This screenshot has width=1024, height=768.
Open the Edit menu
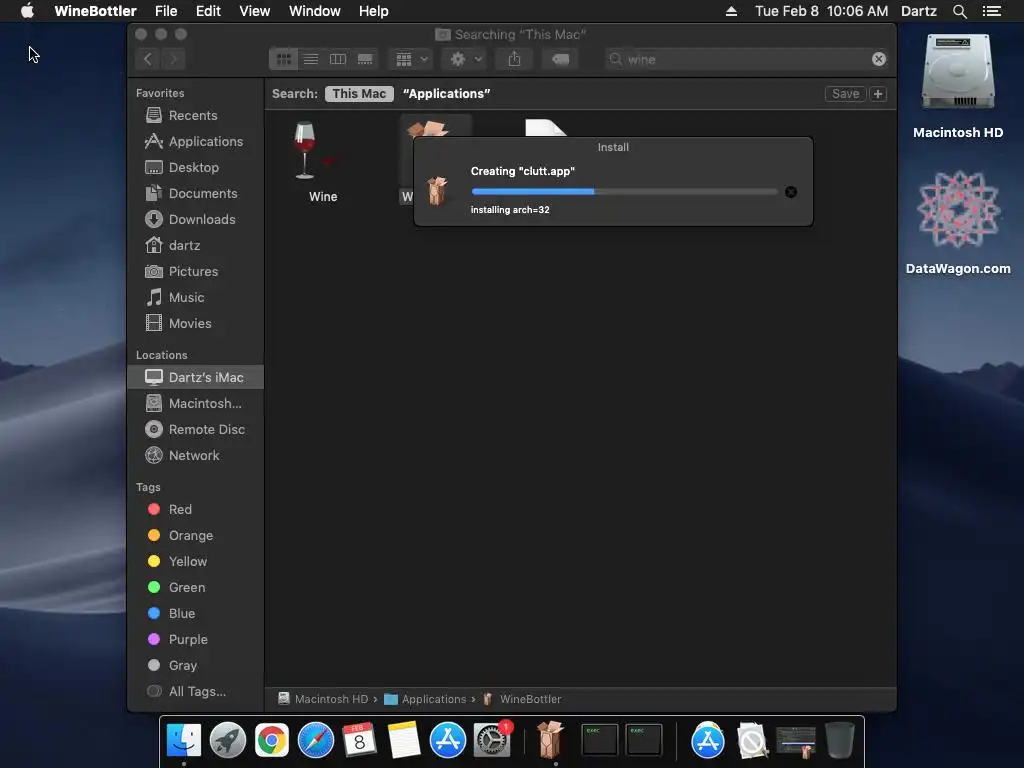[208, 11]
